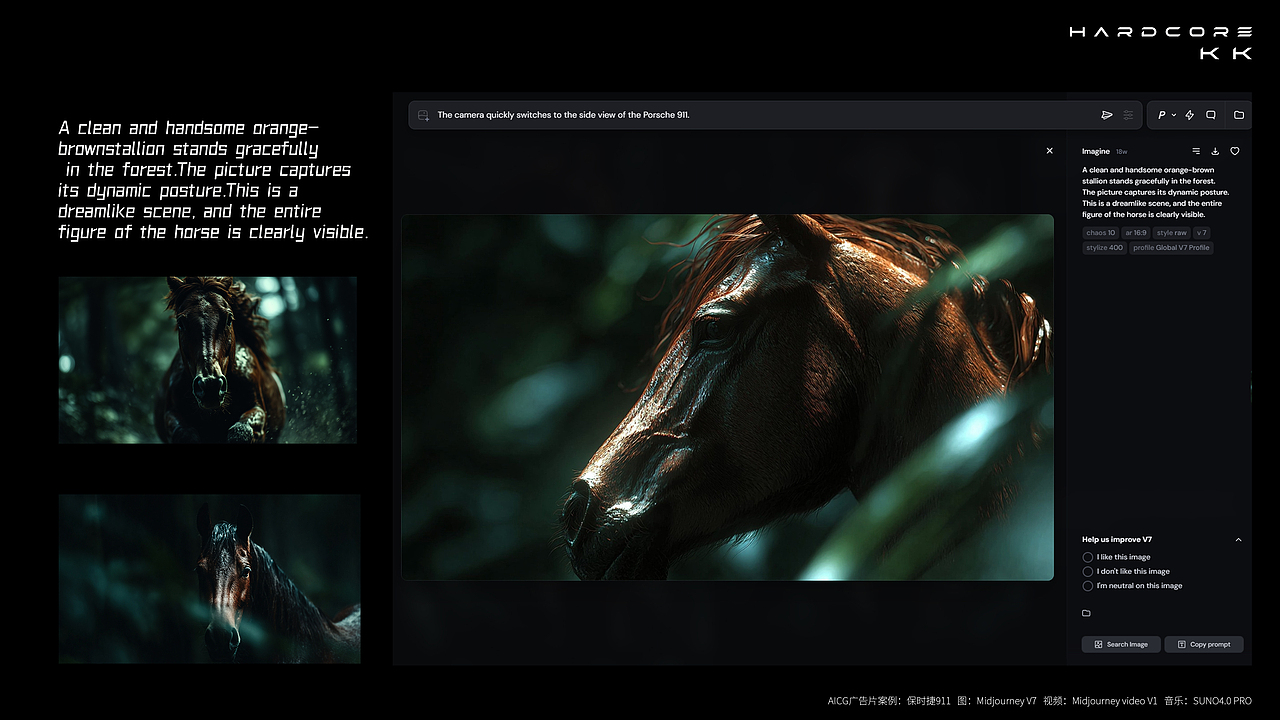Click the profile Global V7 Profile tag
The width and height of the screenshot is (1280, 720).
tap(1171, 247)
